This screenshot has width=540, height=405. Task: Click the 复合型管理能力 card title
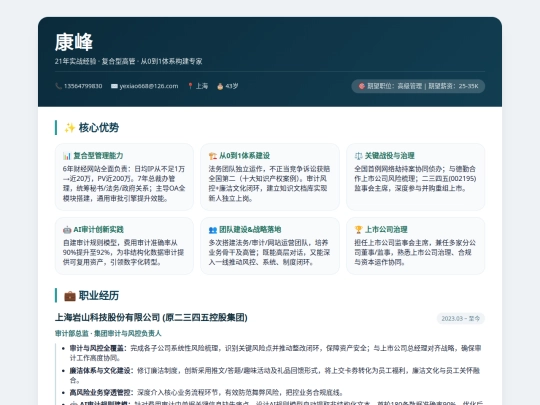(x=98, y=156)
